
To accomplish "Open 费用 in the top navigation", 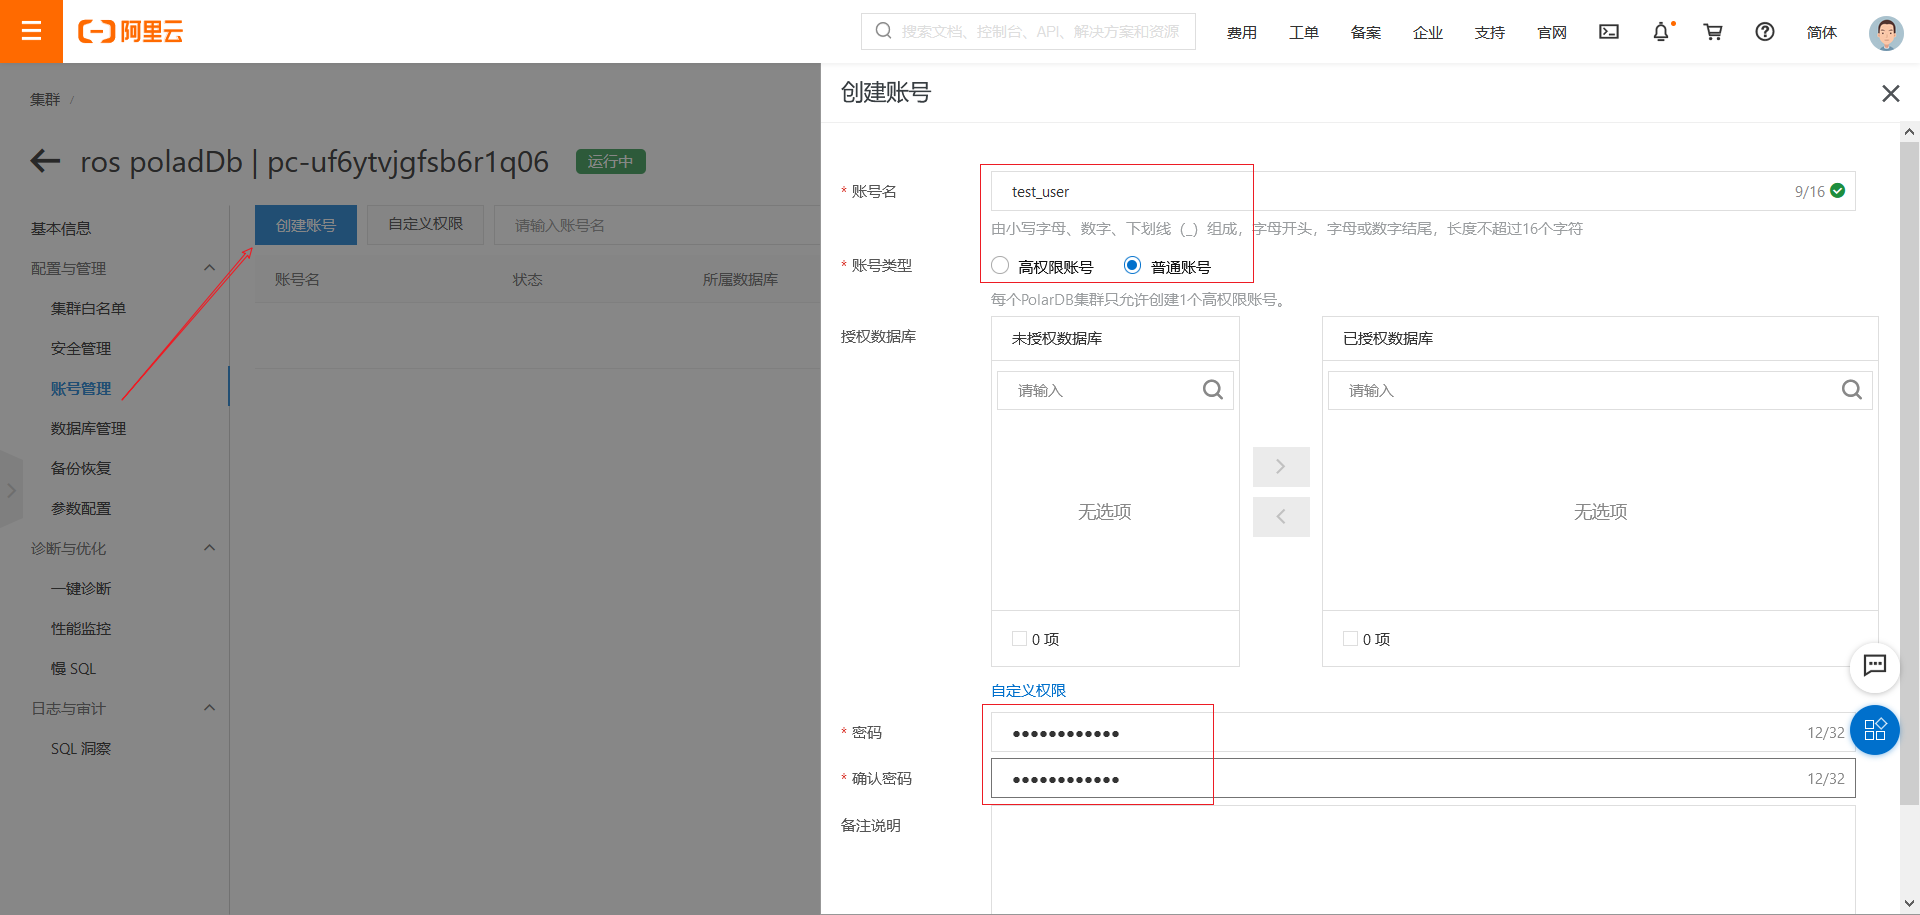I will coord(1242,32).
